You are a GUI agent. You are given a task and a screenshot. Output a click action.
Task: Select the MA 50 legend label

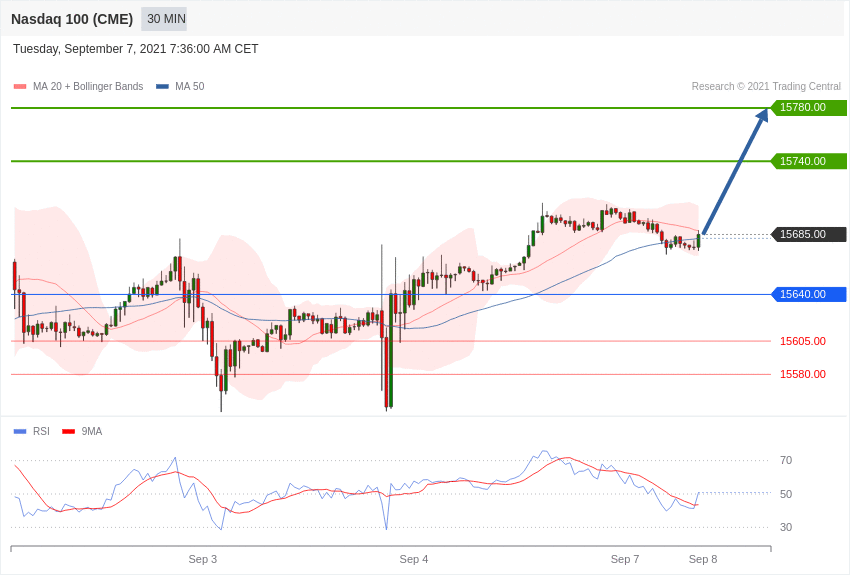pyautogui.click(x=190, y=86)
